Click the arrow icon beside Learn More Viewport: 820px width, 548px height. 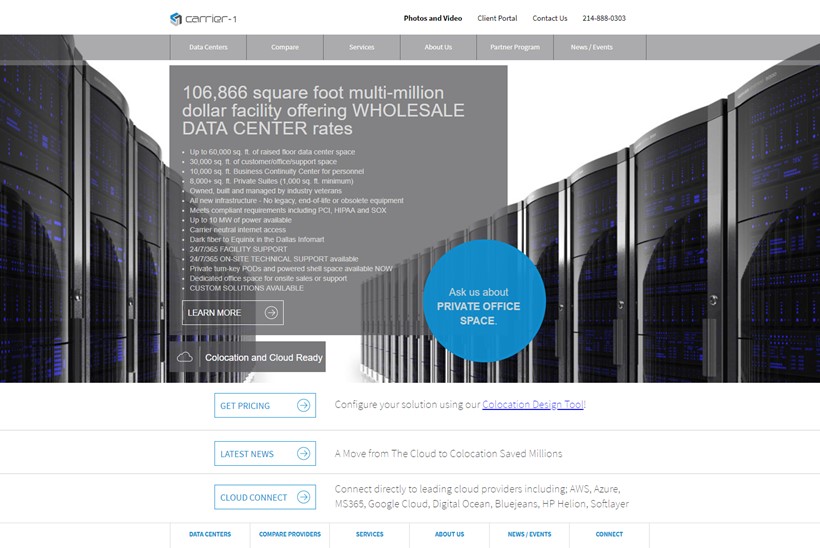tap(271, 313)
